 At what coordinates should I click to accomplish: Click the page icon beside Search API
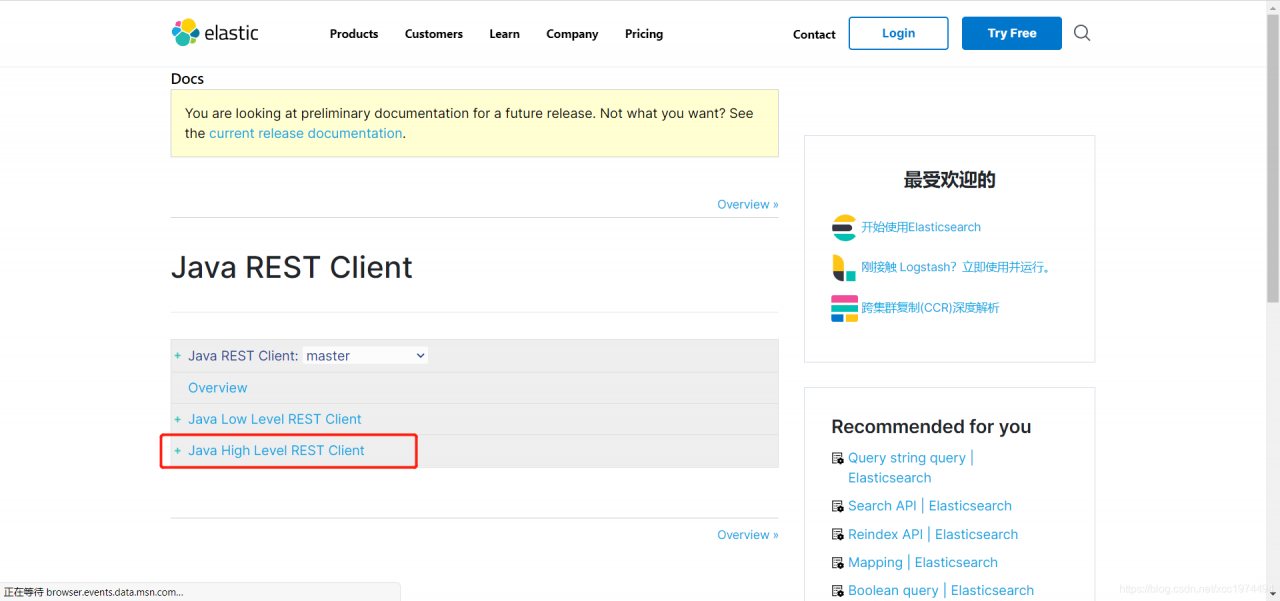pyautogui.click(x=837, y=506)
